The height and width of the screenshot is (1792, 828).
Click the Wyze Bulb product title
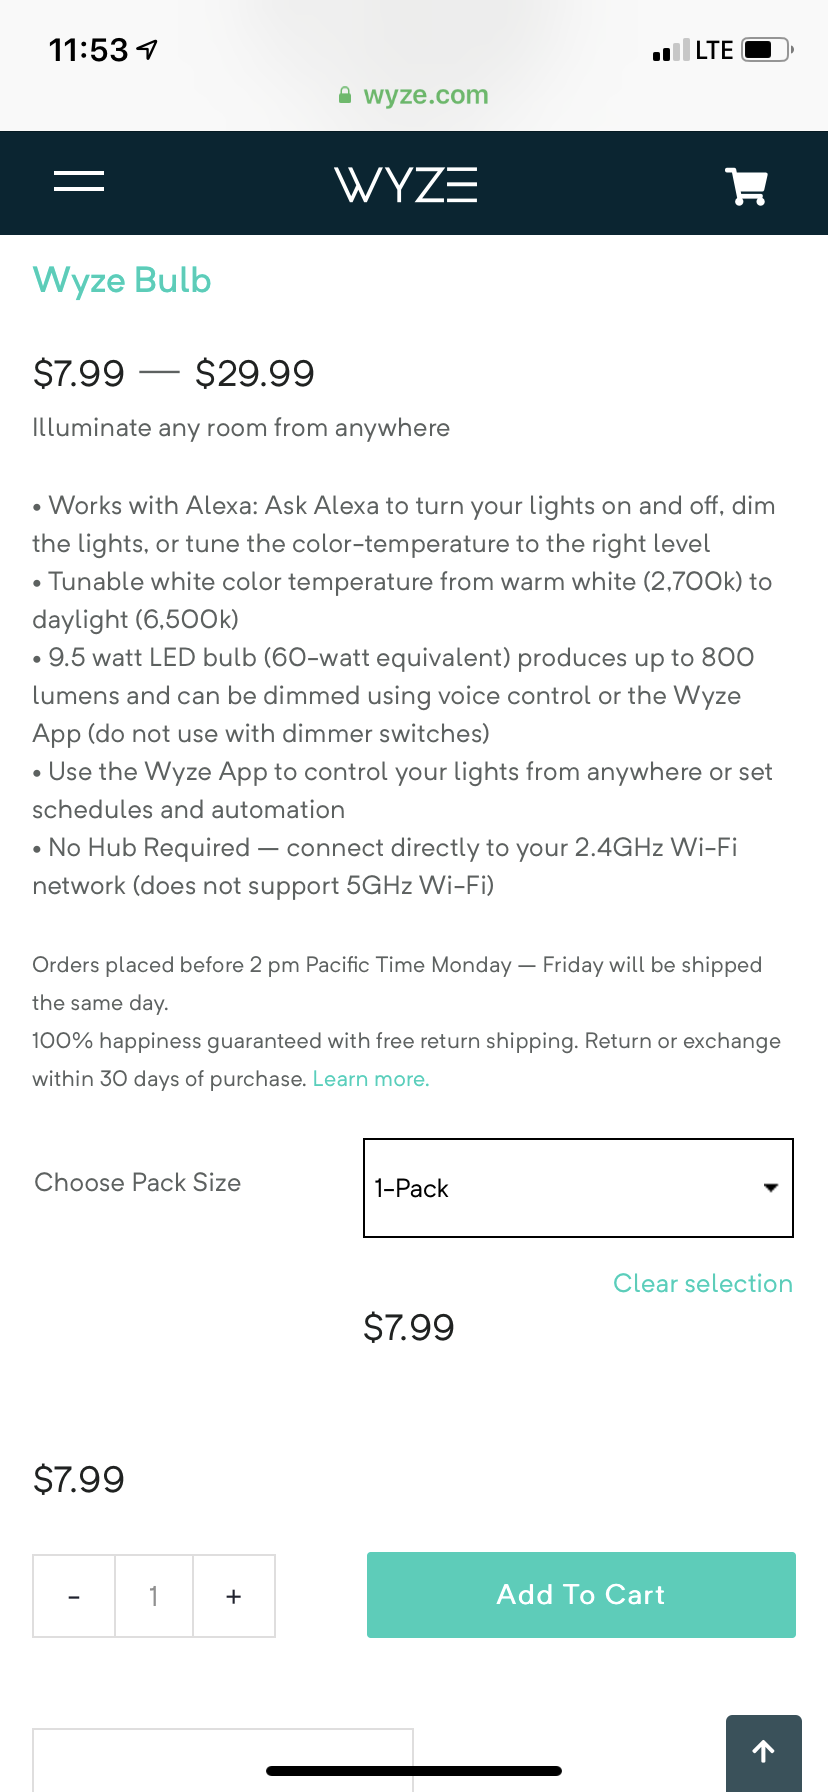[122, 280]
